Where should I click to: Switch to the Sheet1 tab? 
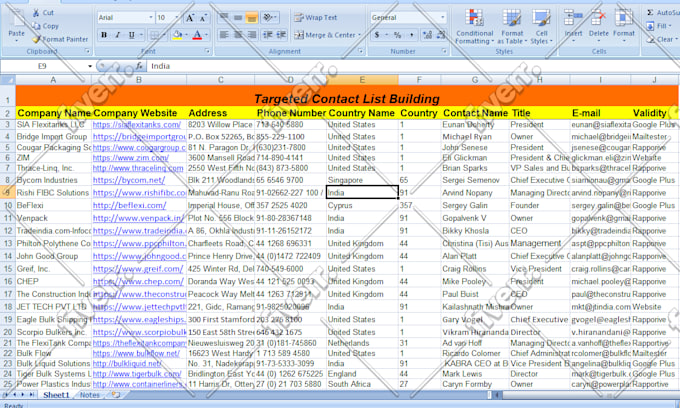pyautogui.click(x=56, y=395)
